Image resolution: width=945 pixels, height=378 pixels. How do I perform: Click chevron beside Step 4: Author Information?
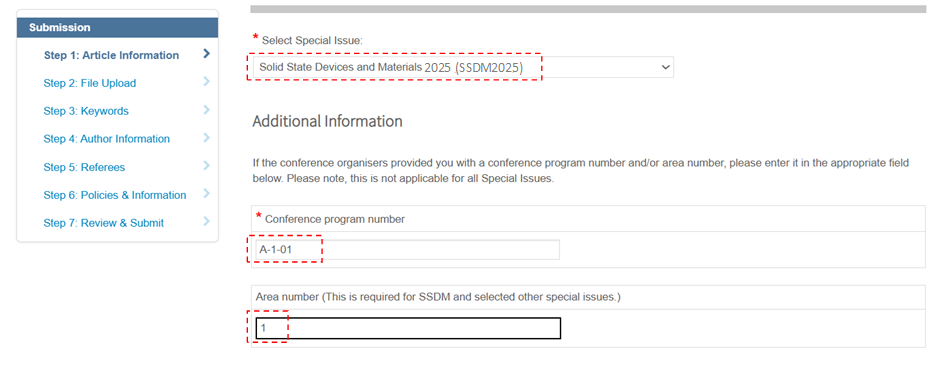pos(207,137)
